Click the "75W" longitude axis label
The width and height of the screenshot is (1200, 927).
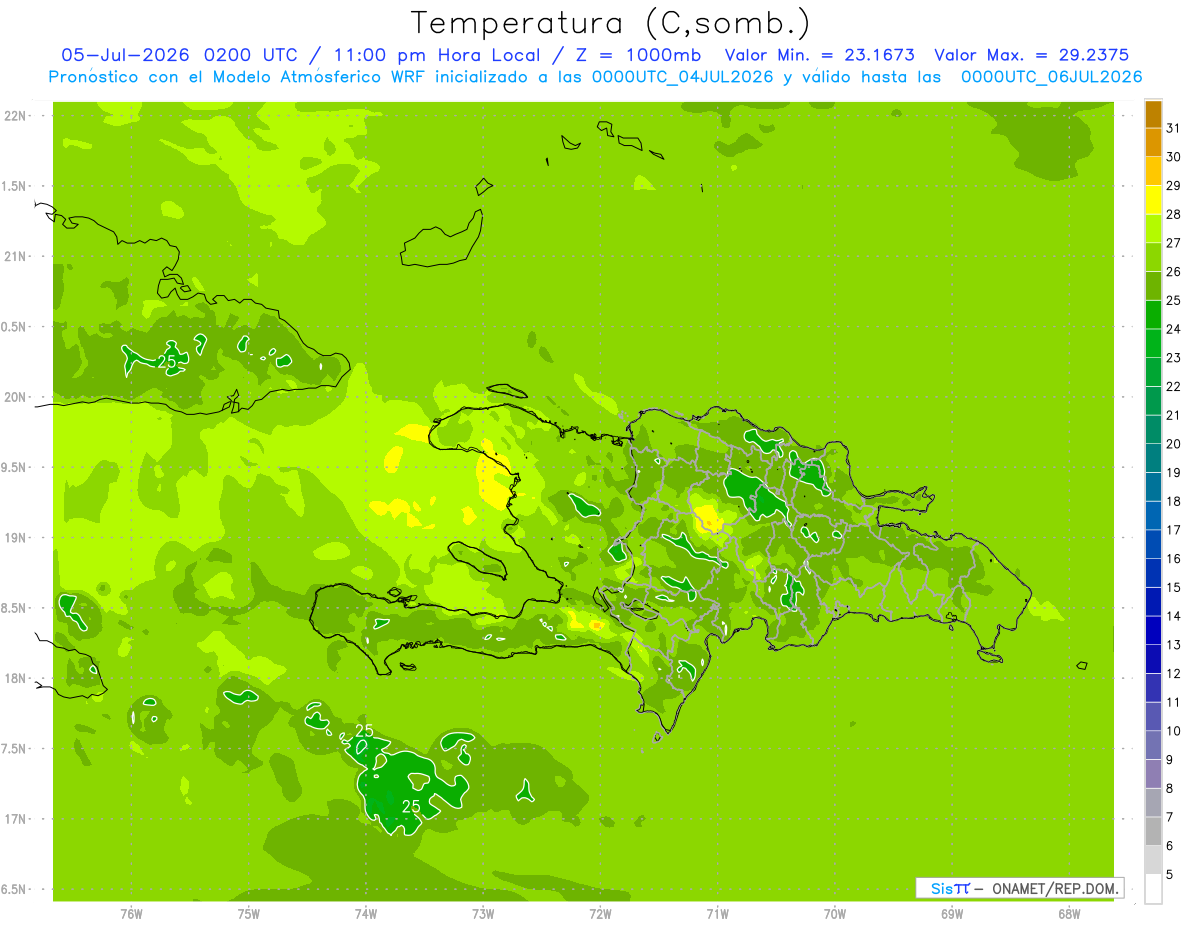pyautogui.click(x=249, y=913)
